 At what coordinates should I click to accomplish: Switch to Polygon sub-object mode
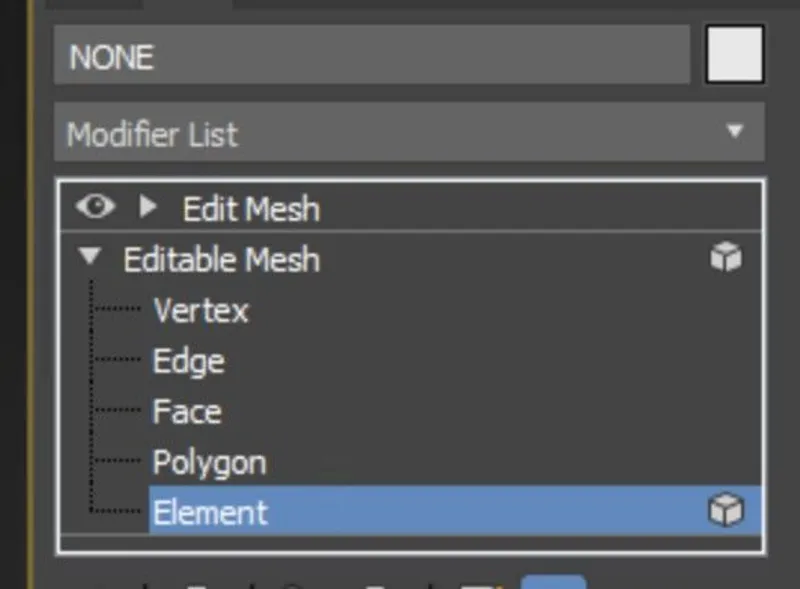[209, 461]
